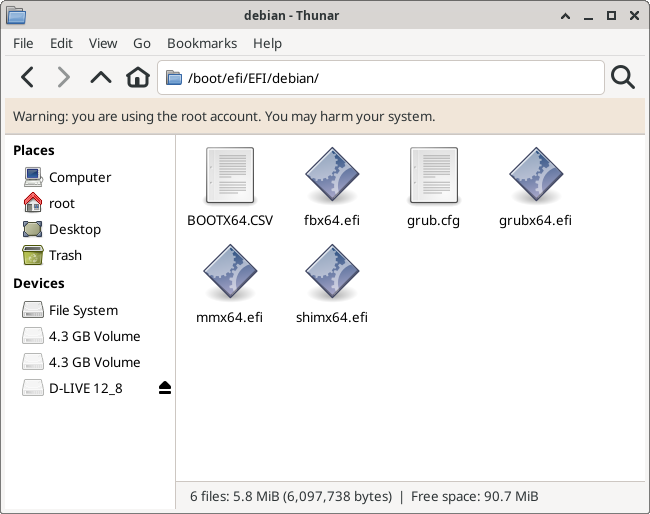Click the mmx64.efi file name
Image resolution: width=650 pixels, height=514 pixels.
coord(229,318)
